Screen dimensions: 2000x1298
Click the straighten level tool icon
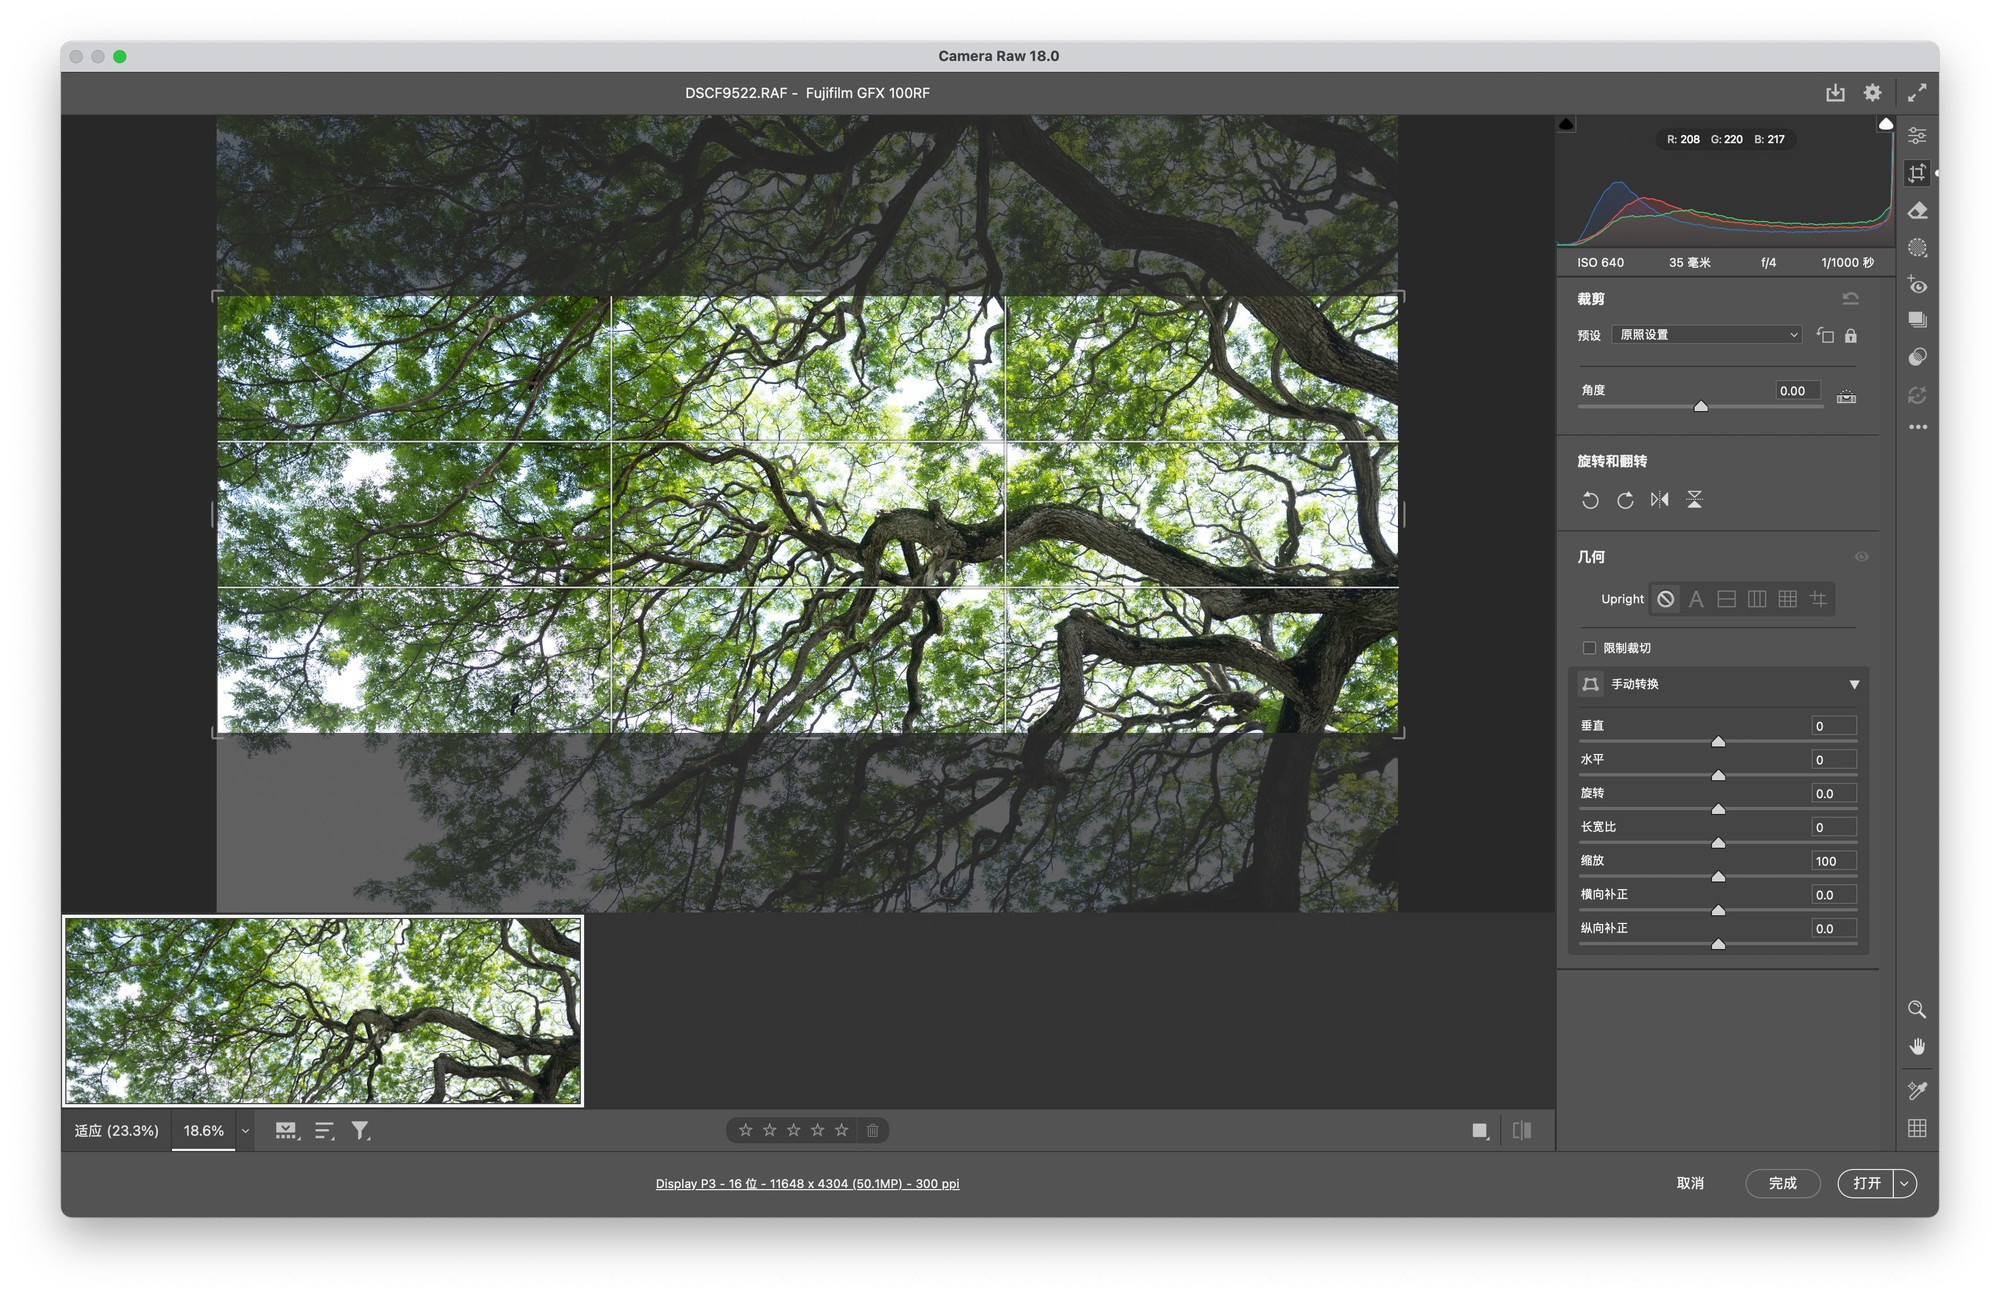[1846, 397]
